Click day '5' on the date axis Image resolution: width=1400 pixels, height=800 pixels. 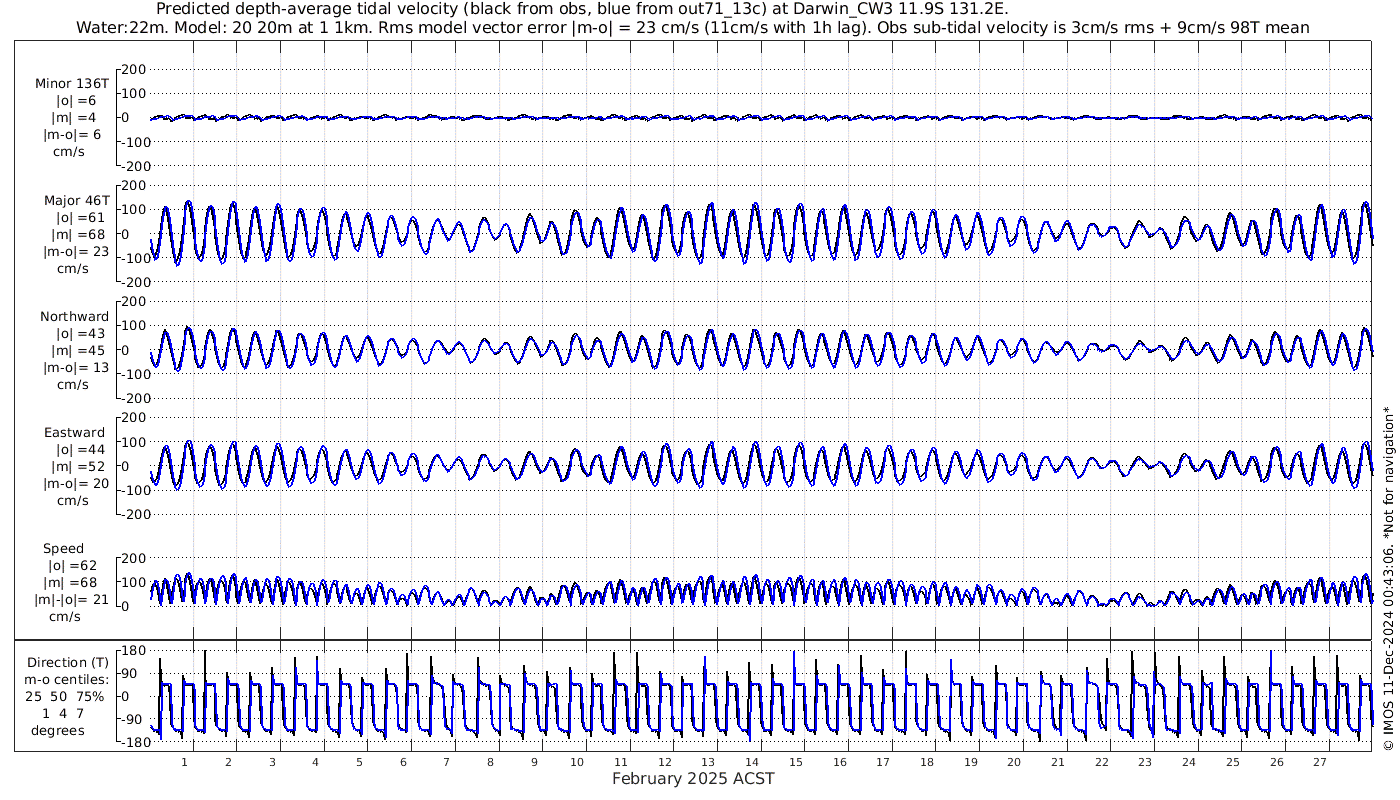(x=359, y=762)
